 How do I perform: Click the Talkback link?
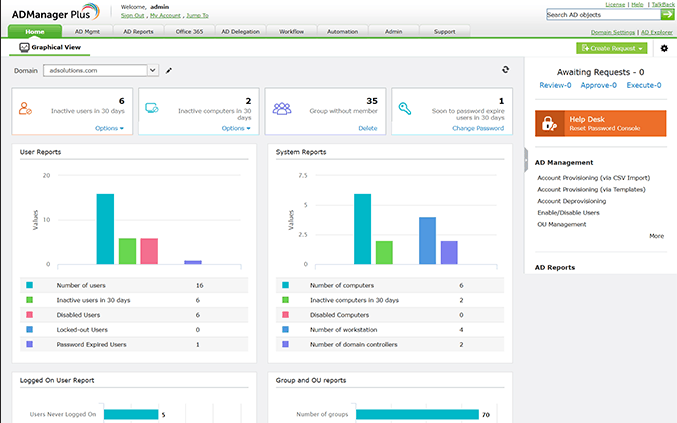click(x=663, y=5)
